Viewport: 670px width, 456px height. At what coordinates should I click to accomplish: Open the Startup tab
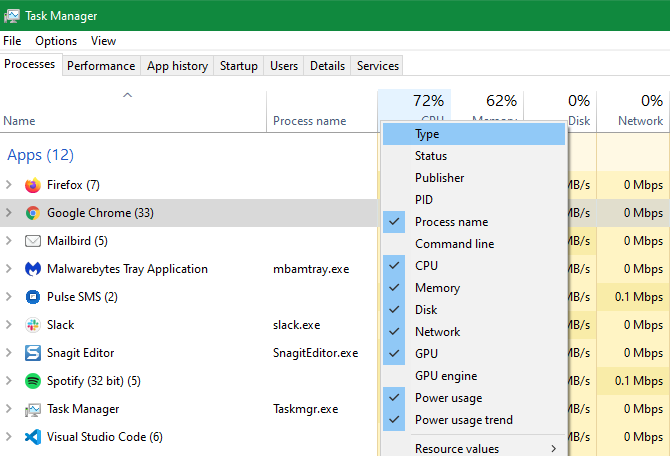pos(239,66)
